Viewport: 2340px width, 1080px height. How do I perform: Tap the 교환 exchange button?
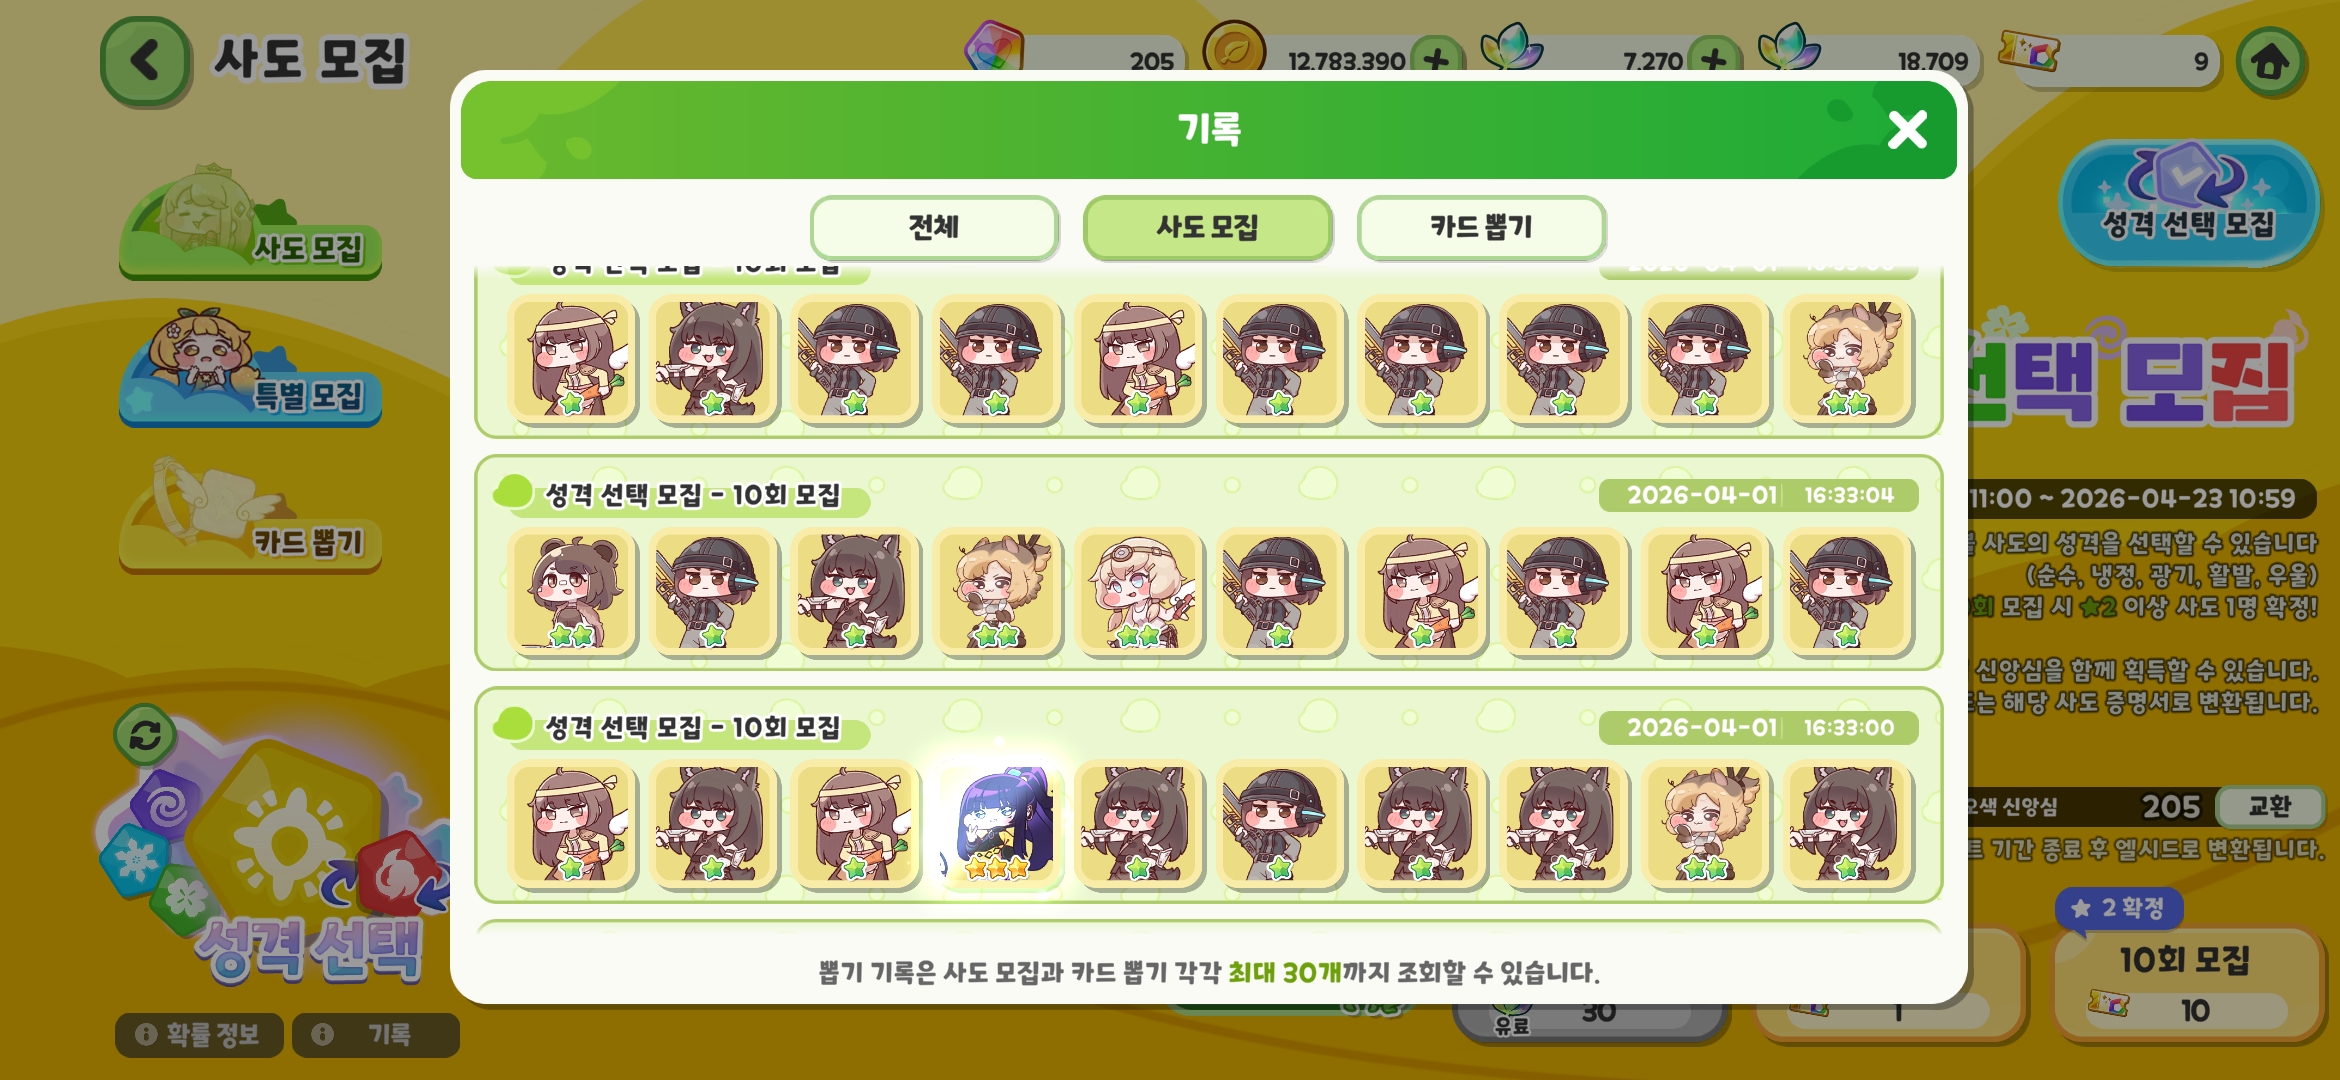[2269, 806]
